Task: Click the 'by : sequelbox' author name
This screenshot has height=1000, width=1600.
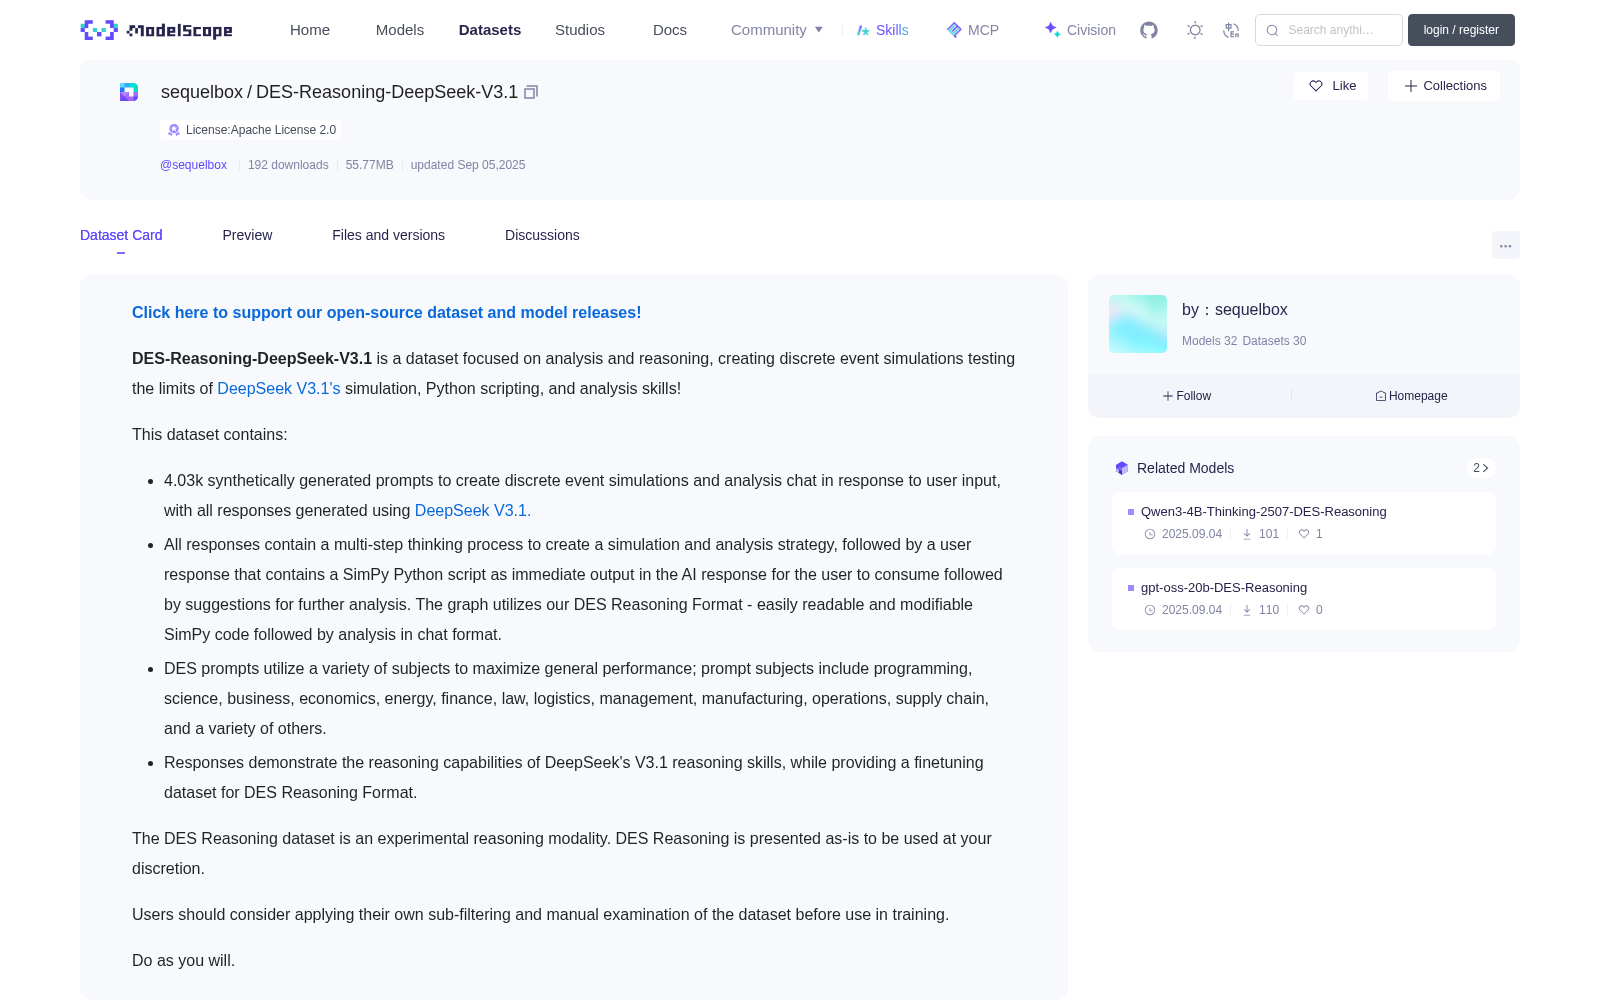Action: coord(1235,310)
